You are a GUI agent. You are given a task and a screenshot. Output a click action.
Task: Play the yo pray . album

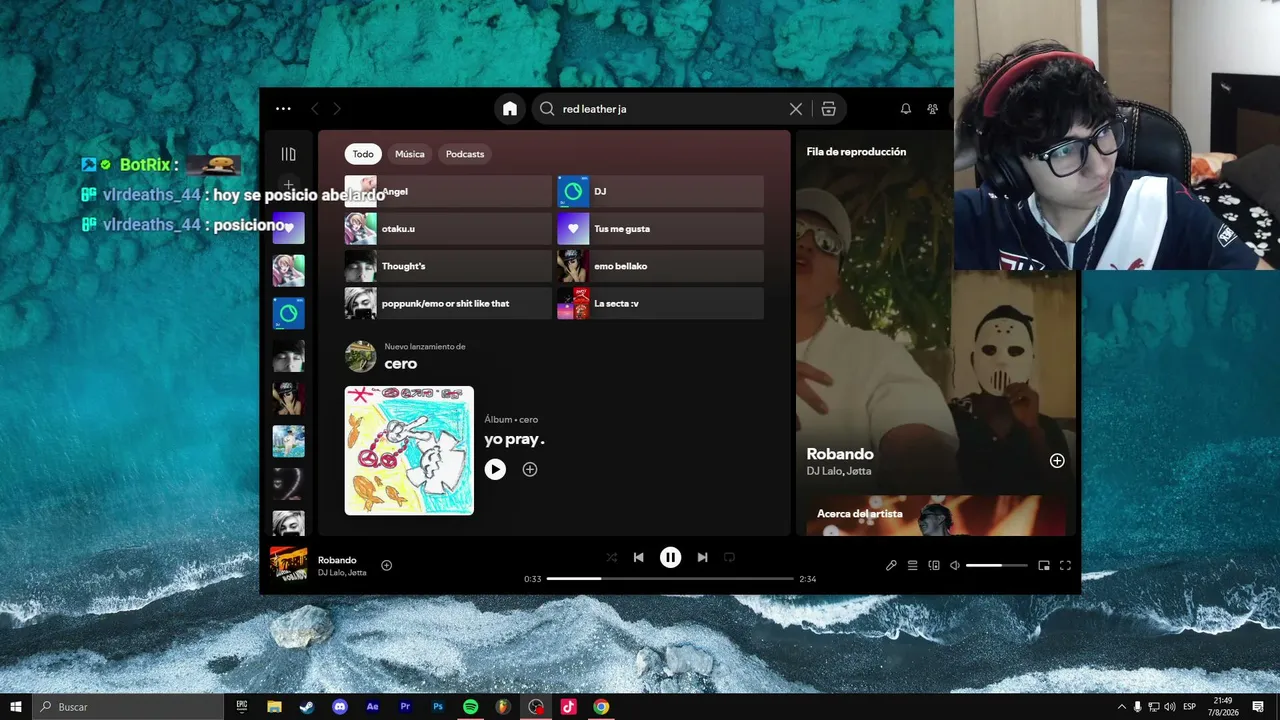point(495,469)
